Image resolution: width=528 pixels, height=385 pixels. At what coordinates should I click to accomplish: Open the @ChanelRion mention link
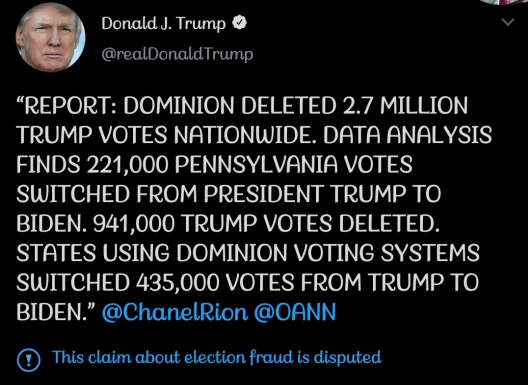pyautogui.click(x=175, y=312)
